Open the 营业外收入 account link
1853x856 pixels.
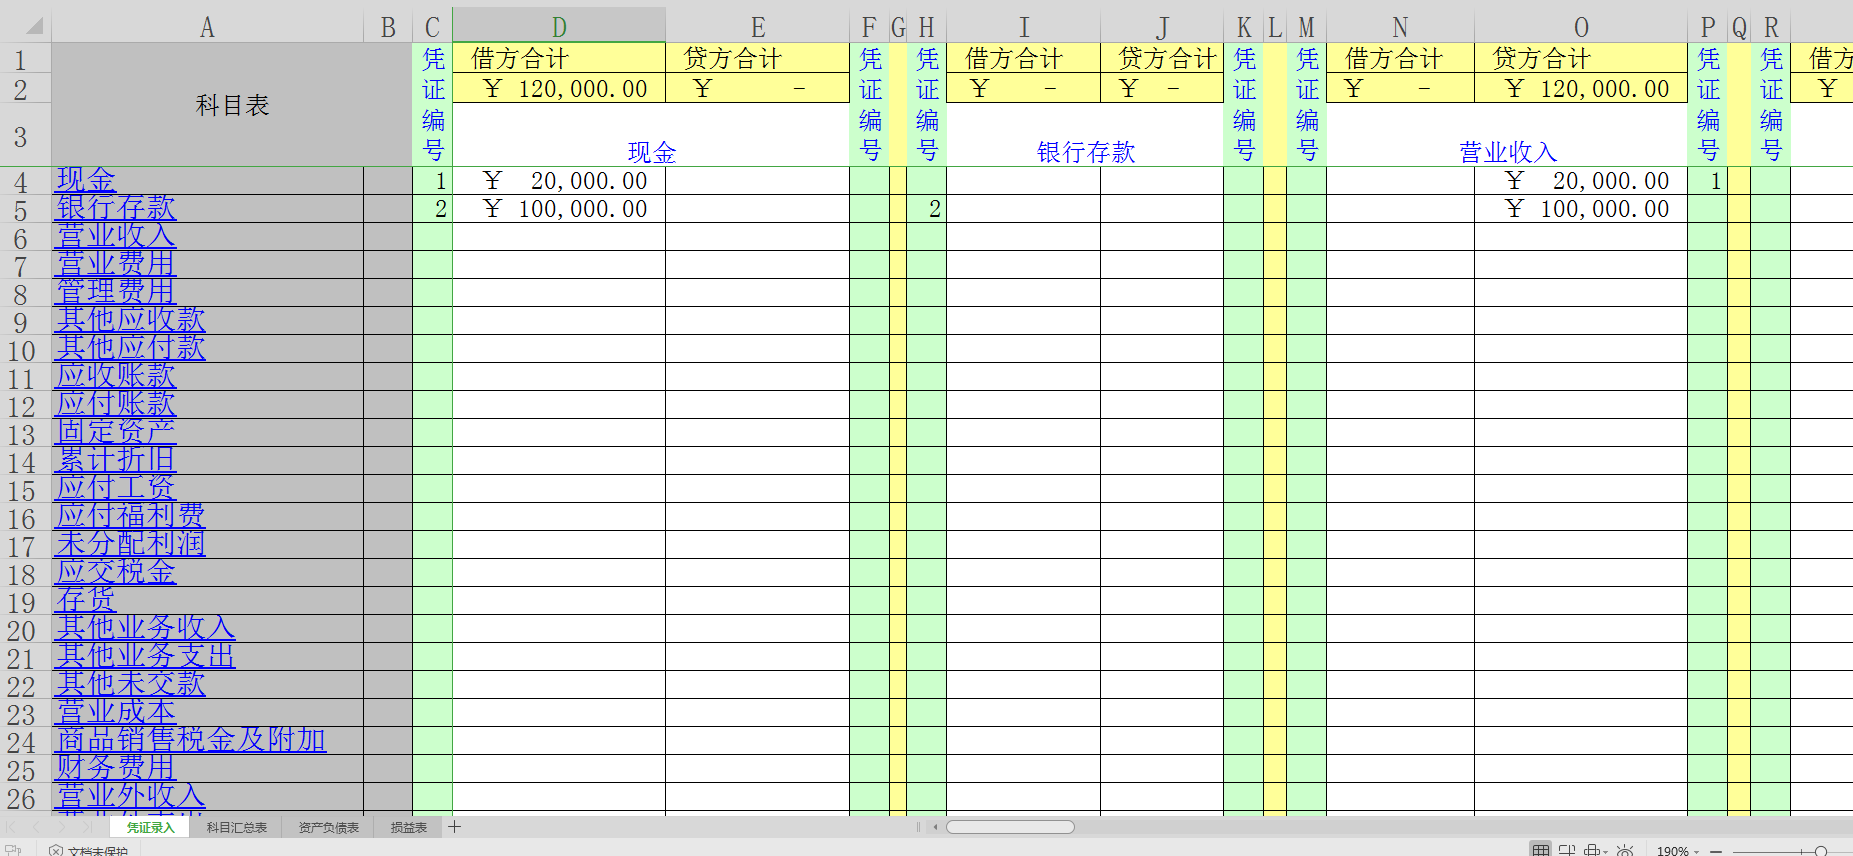click(131, 796)
